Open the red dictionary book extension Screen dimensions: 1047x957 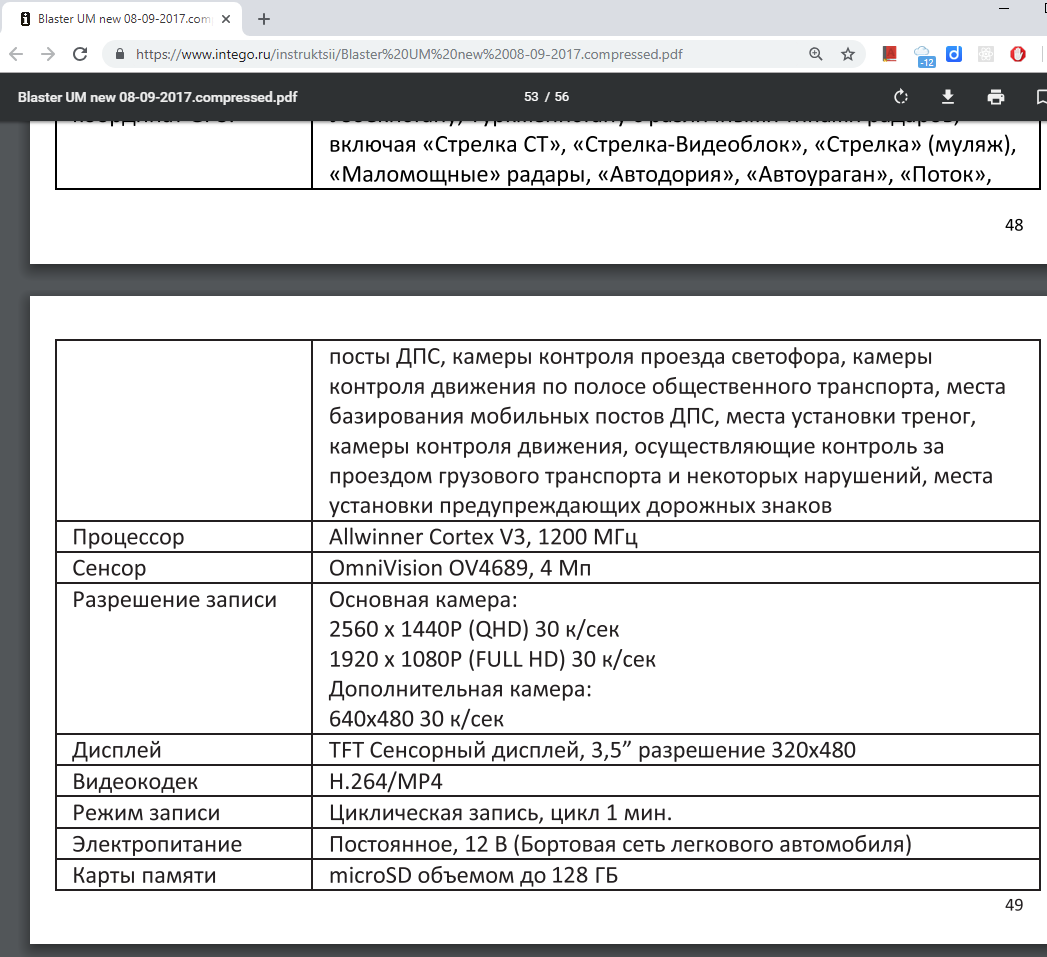[x=890, y=54]
